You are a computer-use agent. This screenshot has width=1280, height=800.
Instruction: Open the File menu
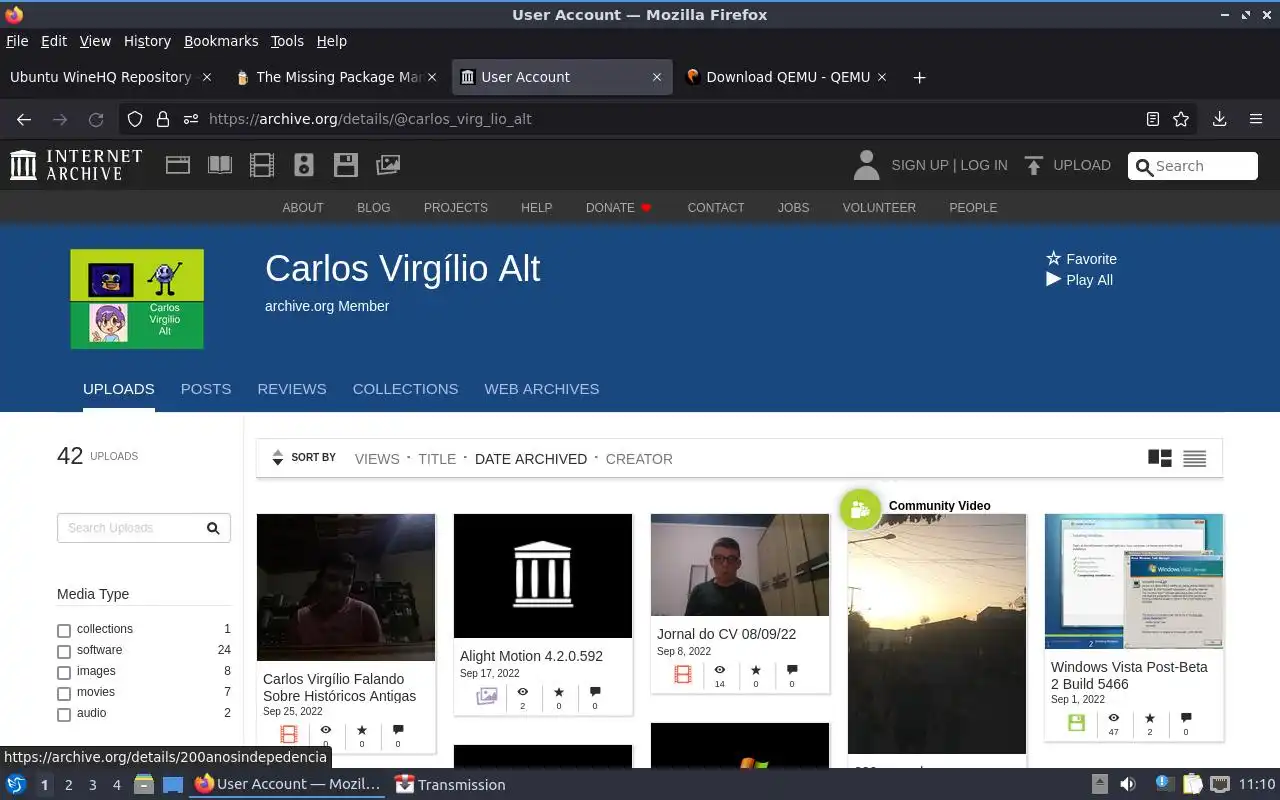coord(17,41)
